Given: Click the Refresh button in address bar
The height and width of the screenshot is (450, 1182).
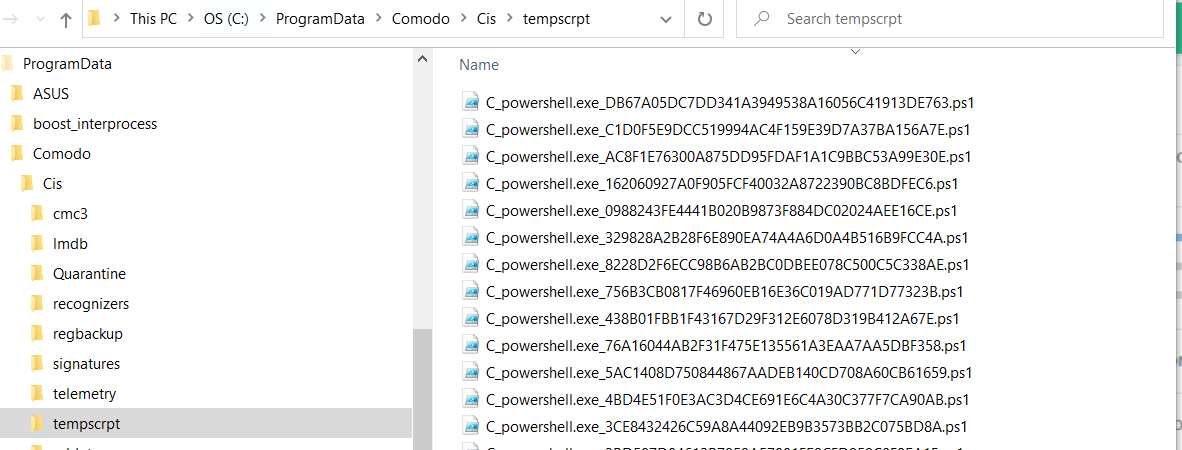Looking at the screenshot, I should pos(705,19).
